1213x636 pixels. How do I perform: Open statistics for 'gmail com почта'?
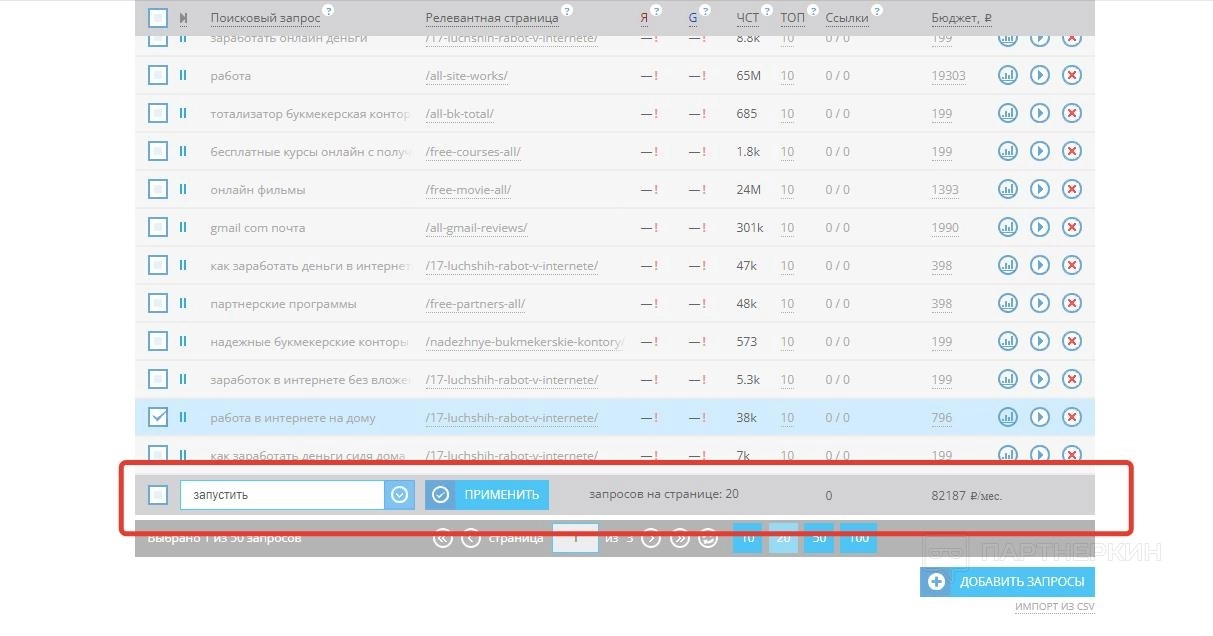1007,227
